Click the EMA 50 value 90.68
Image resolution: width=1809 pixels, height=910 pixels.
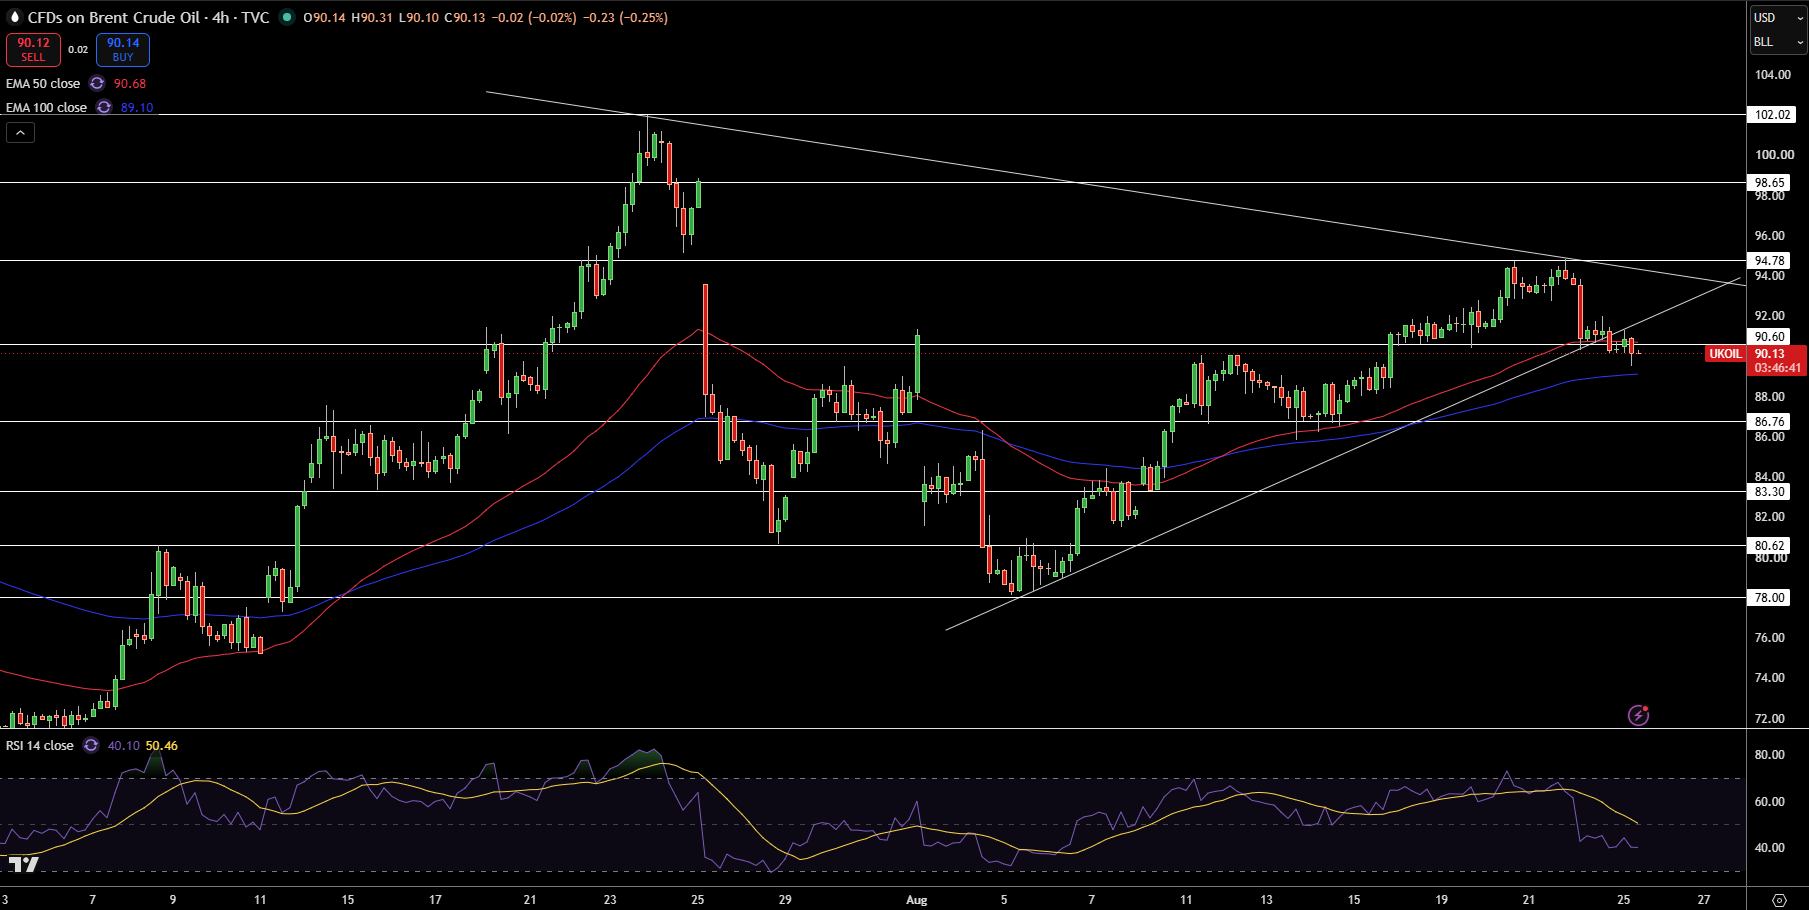click(x=130, y=84)
